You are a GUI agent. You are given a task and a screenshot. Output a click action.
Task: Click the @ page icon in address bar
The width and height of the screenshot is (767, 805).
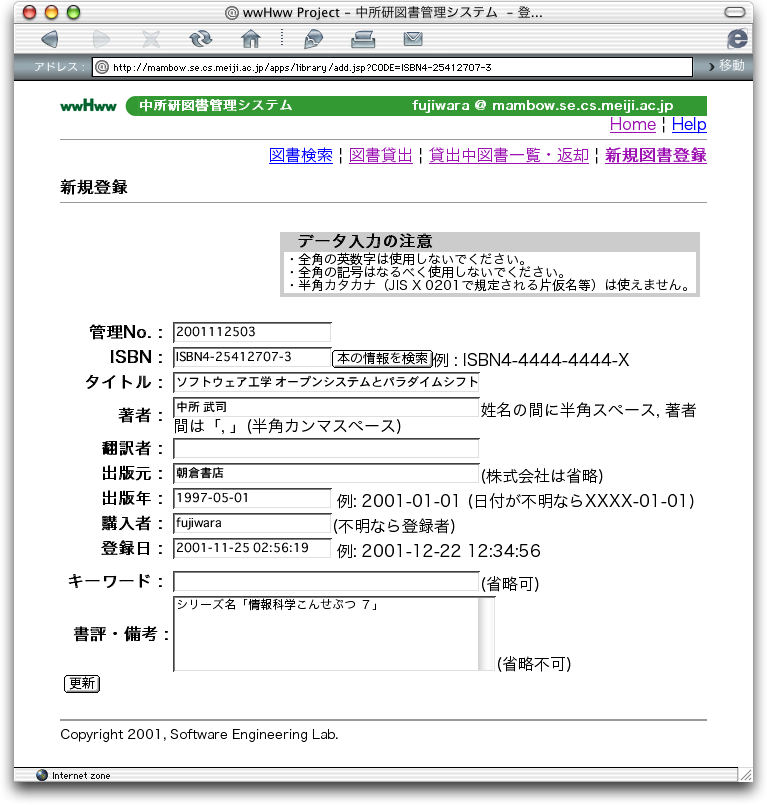click(102, 67)
